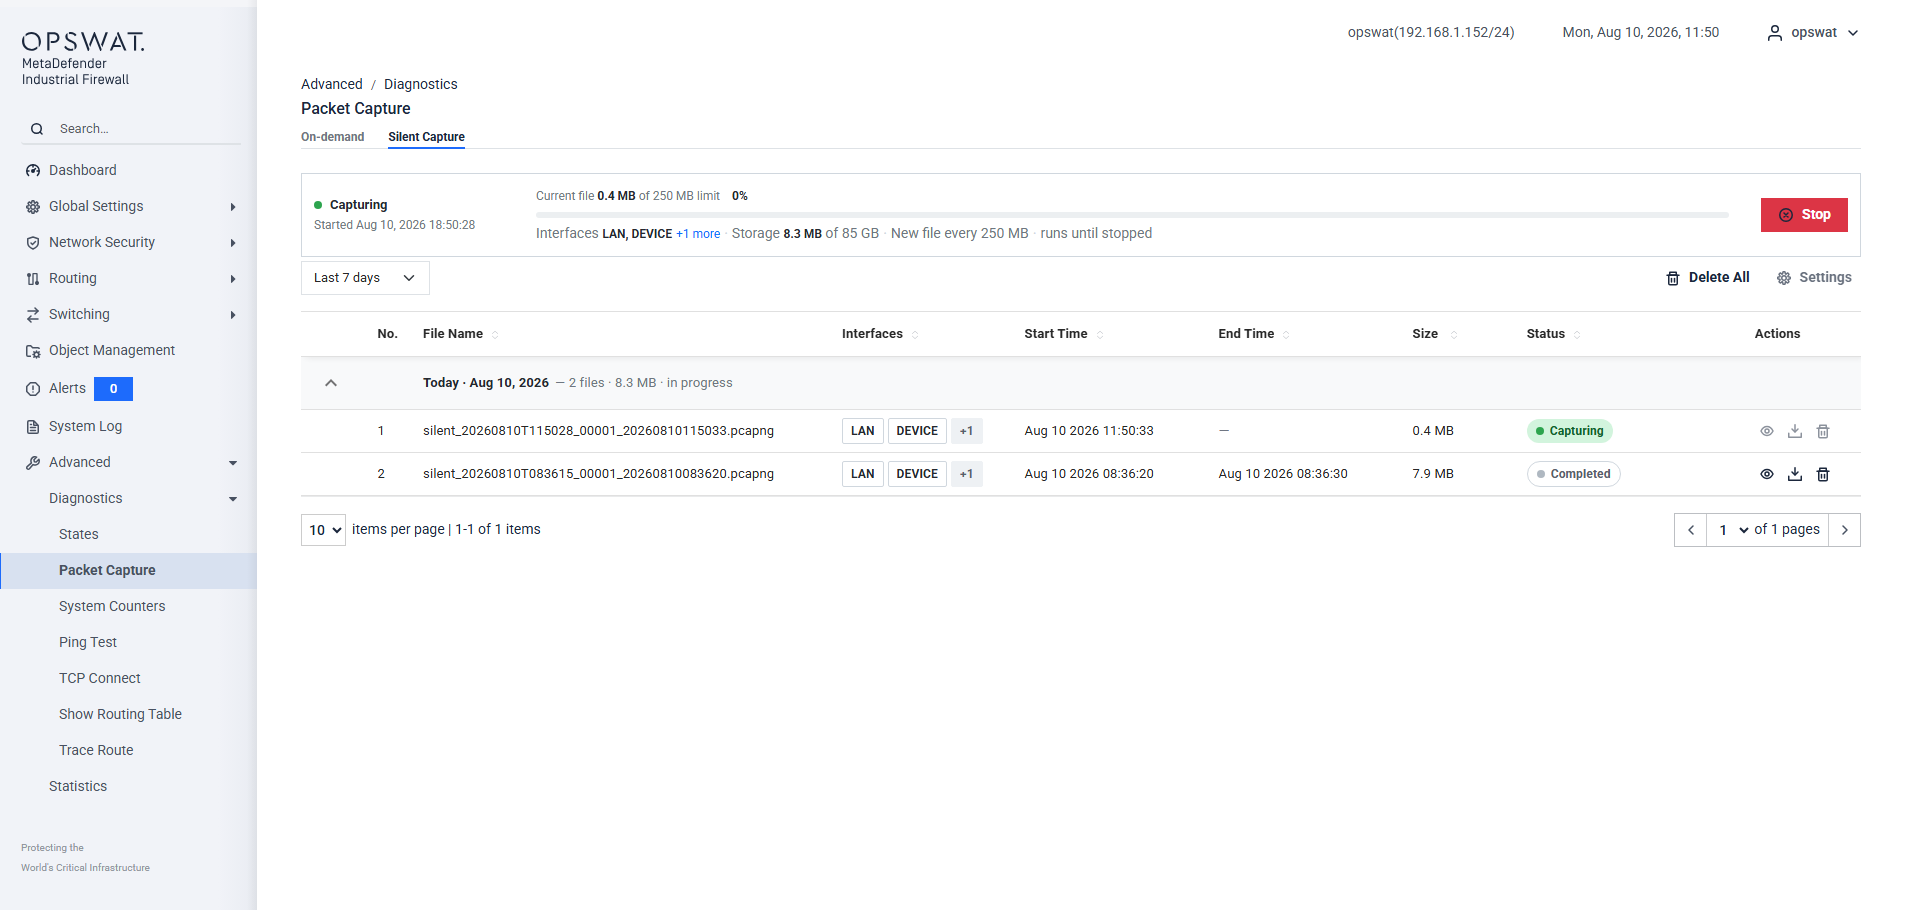Sort by Interfaces column
The image size is (1909, 910).
[x=915, y=334]
